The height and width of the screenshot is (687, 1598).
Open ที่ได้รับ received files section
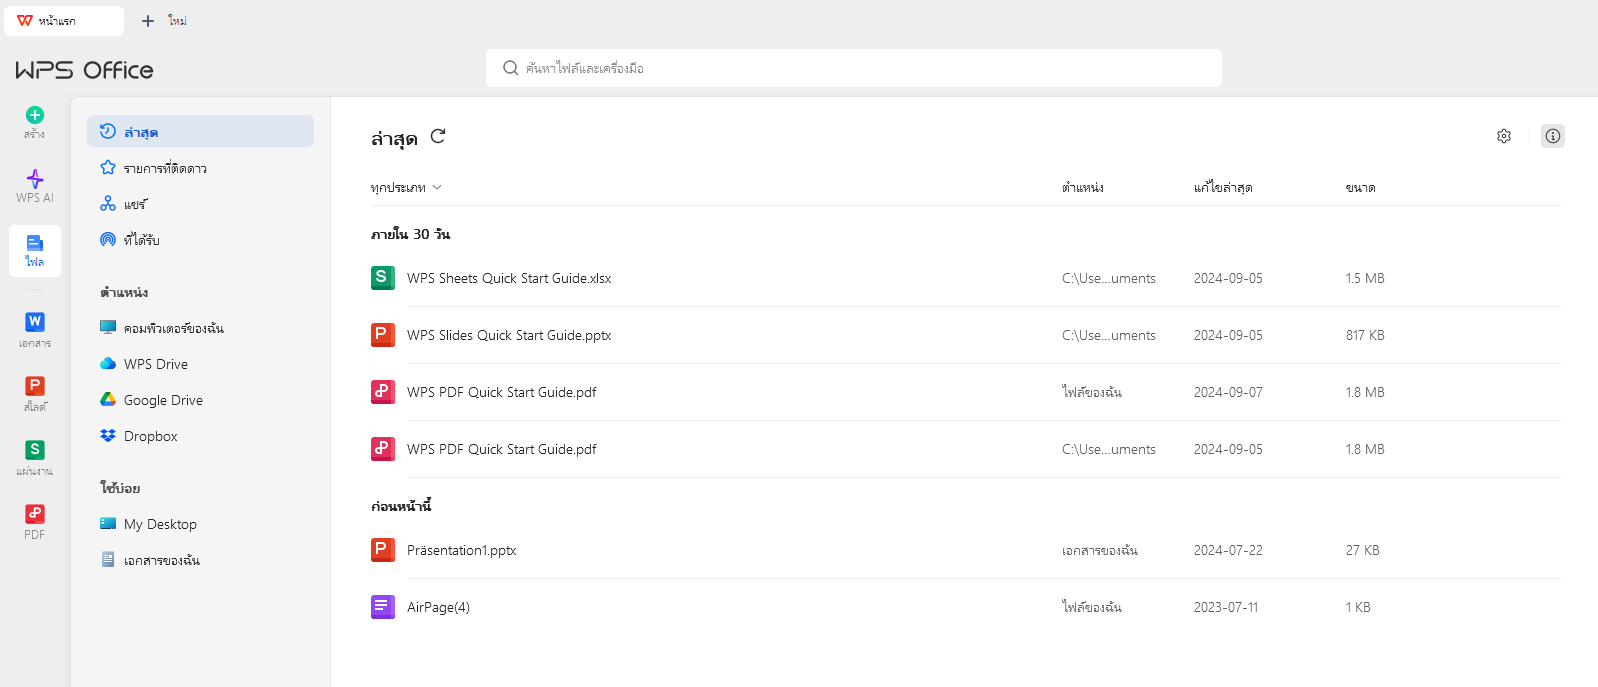click(200, 239)
